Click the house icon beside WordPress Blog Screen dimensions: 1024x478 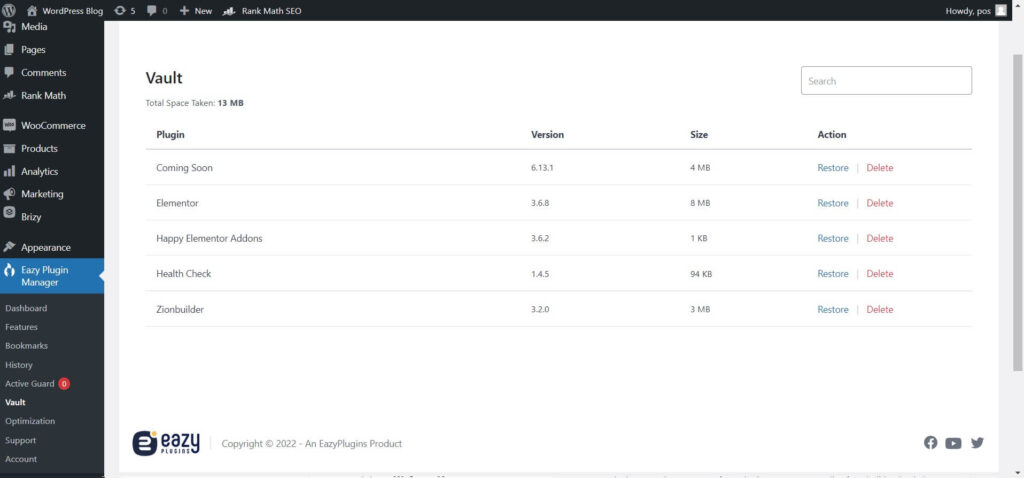(32, 10)
